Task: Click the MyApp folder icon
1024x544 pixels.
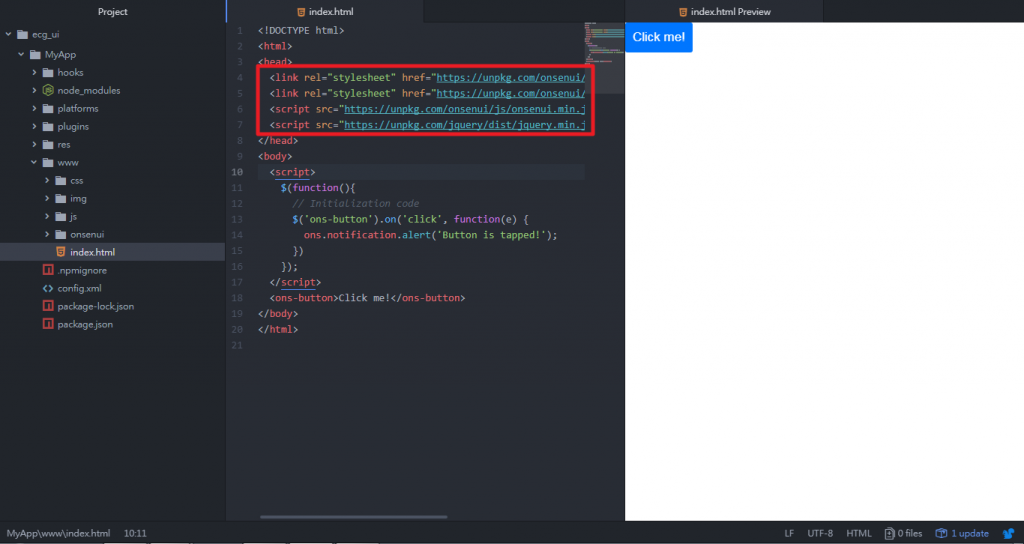Action: tap(35, 55)
